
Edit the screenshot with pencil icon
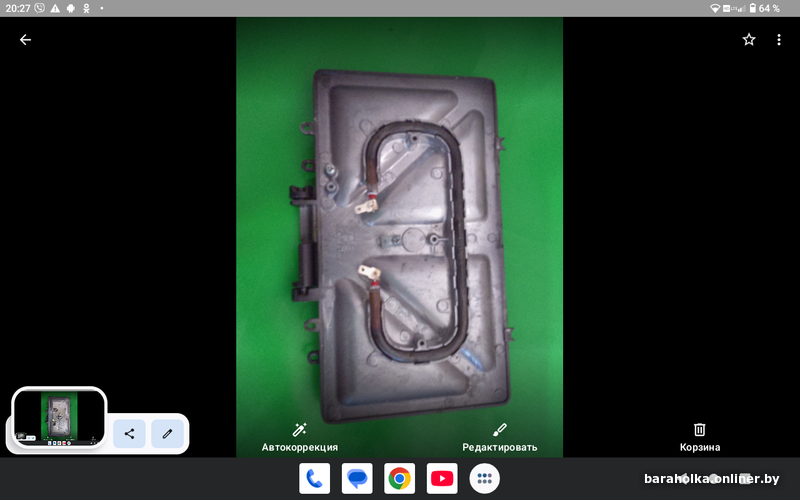[167, 434]
